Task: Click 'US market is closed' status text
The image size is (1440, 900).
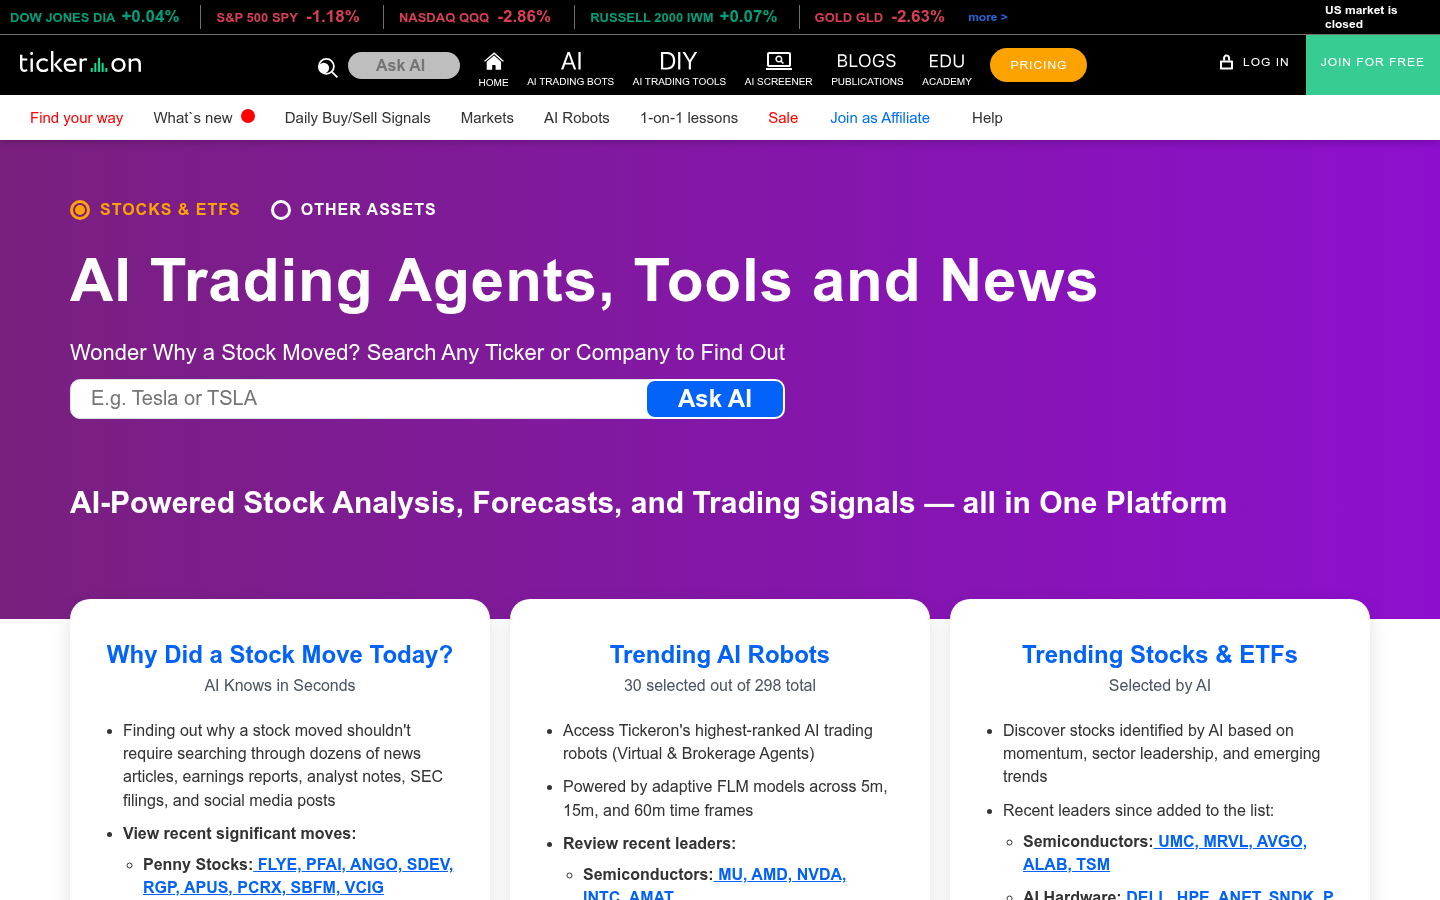Action: point(1361,17)
